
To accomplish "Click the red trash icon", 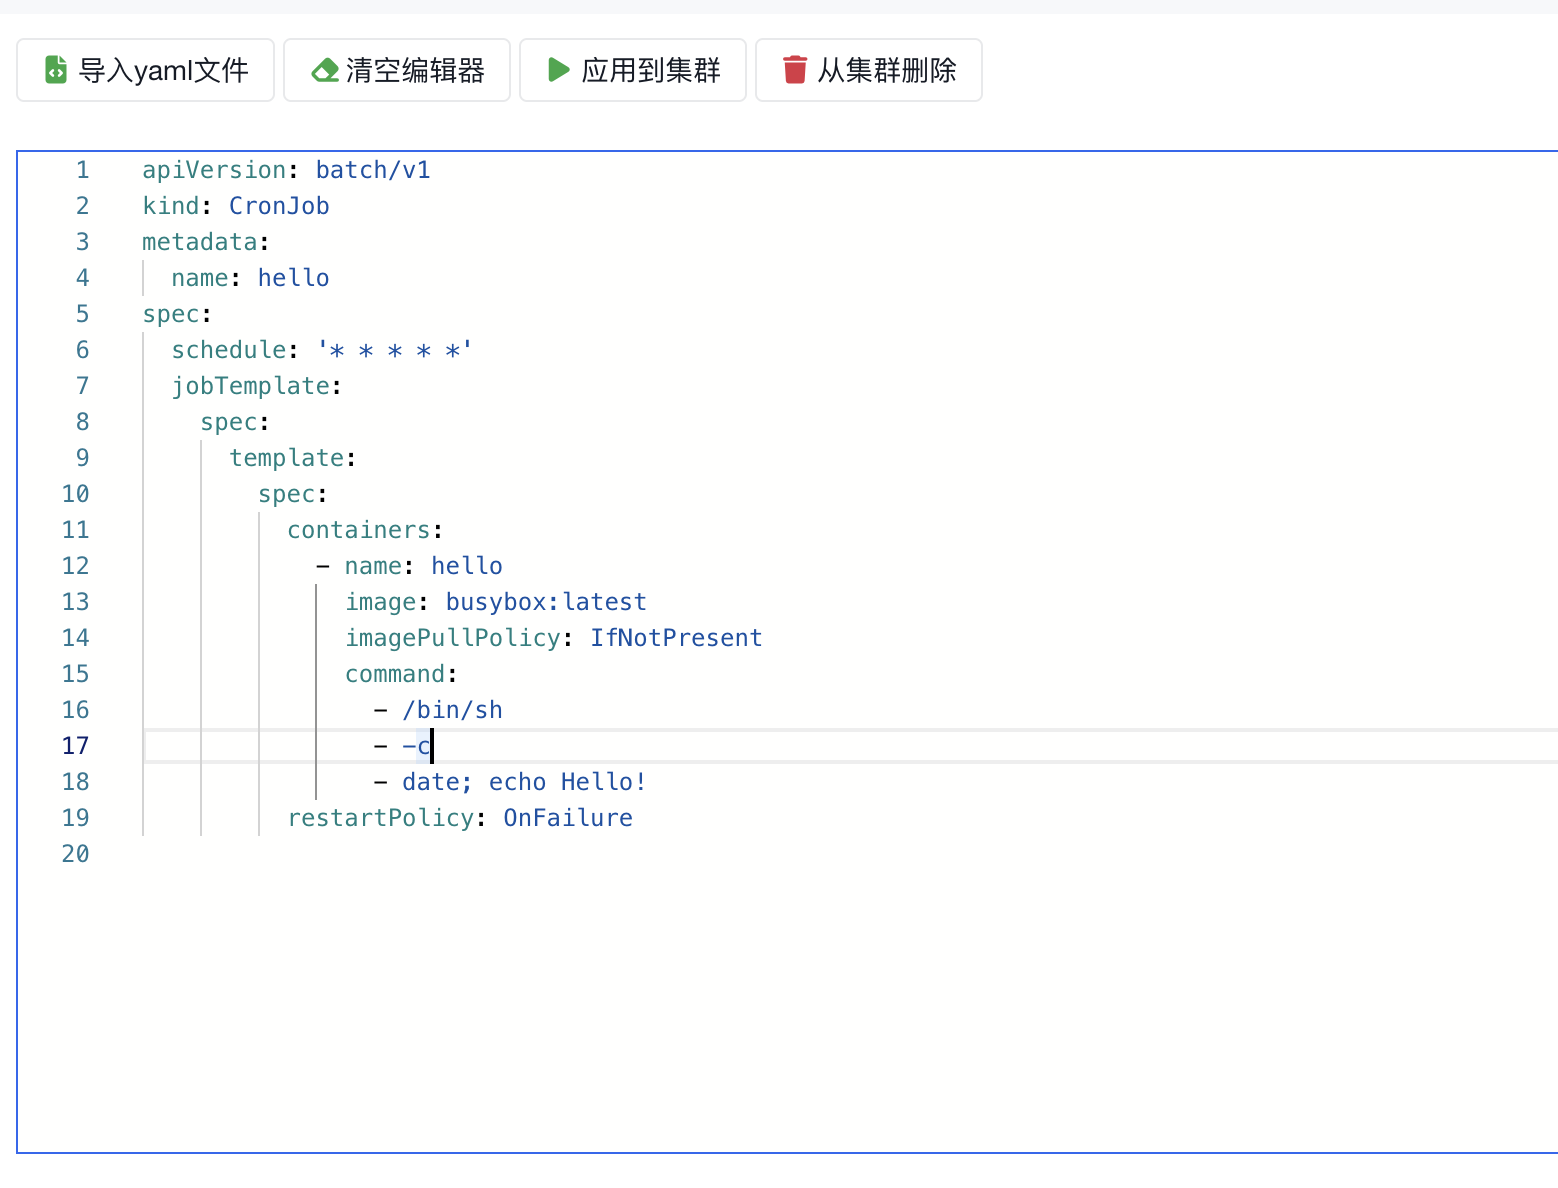I will point(795,70).
